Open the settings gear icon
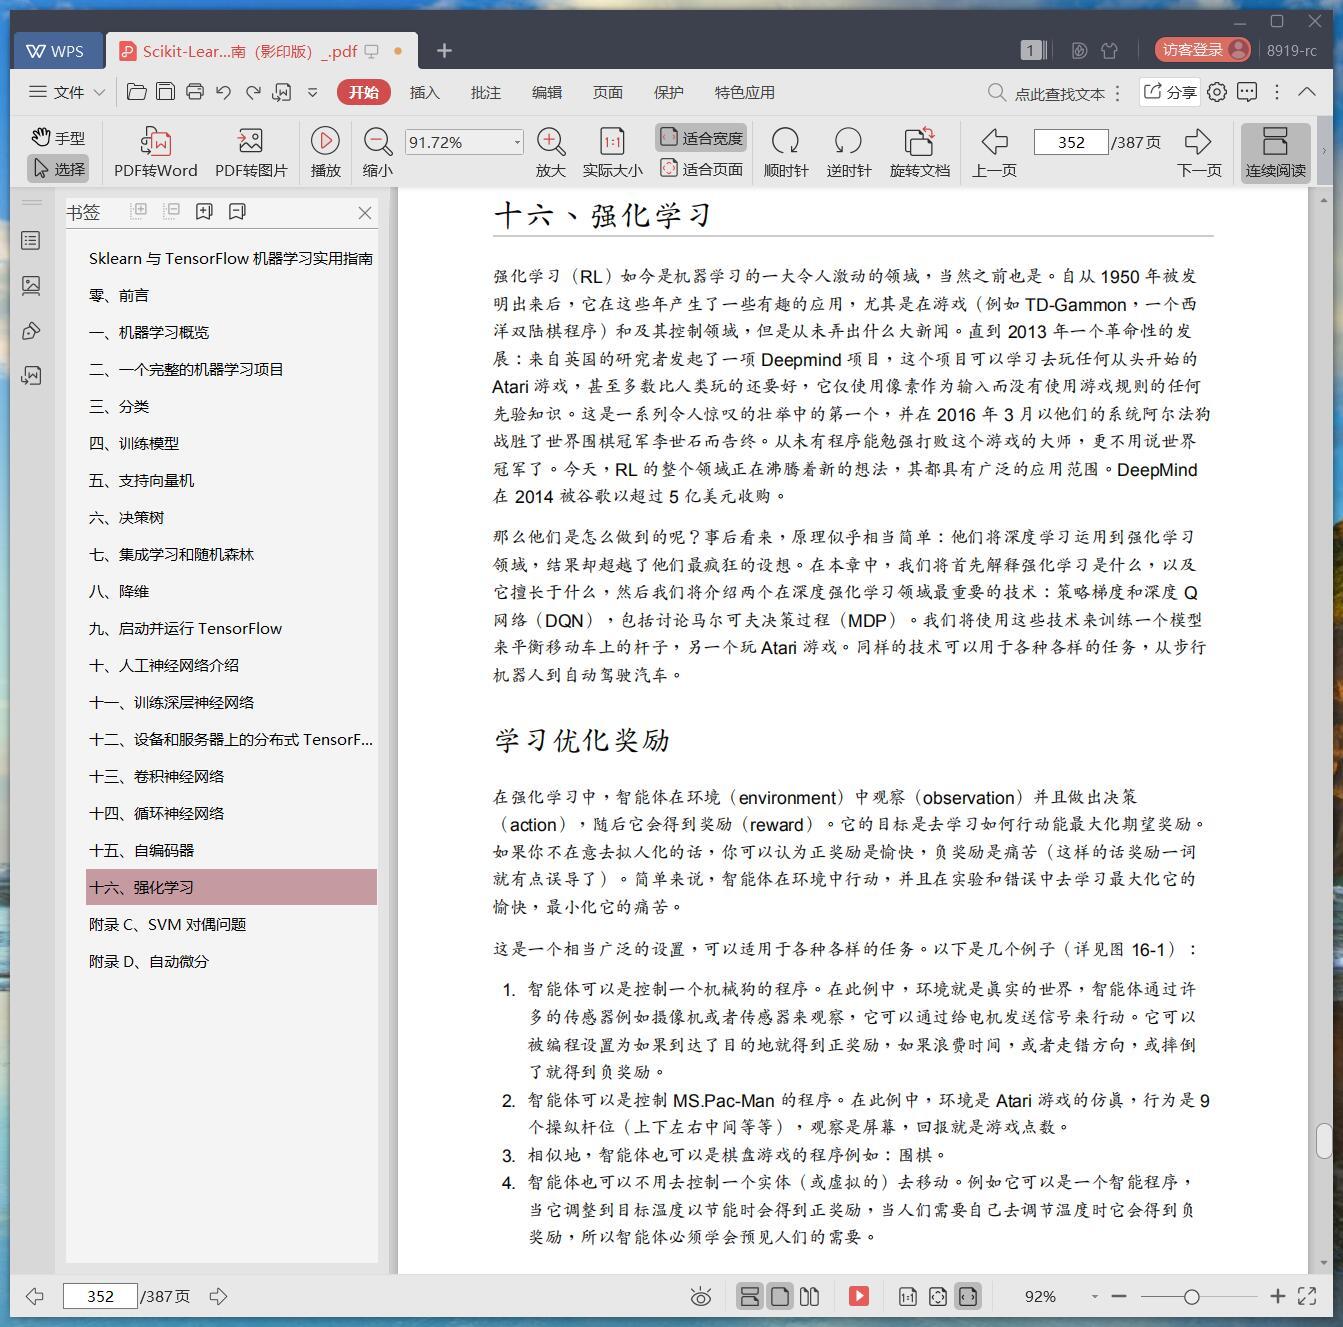1343x1327 pixels. pos(1217,92)
